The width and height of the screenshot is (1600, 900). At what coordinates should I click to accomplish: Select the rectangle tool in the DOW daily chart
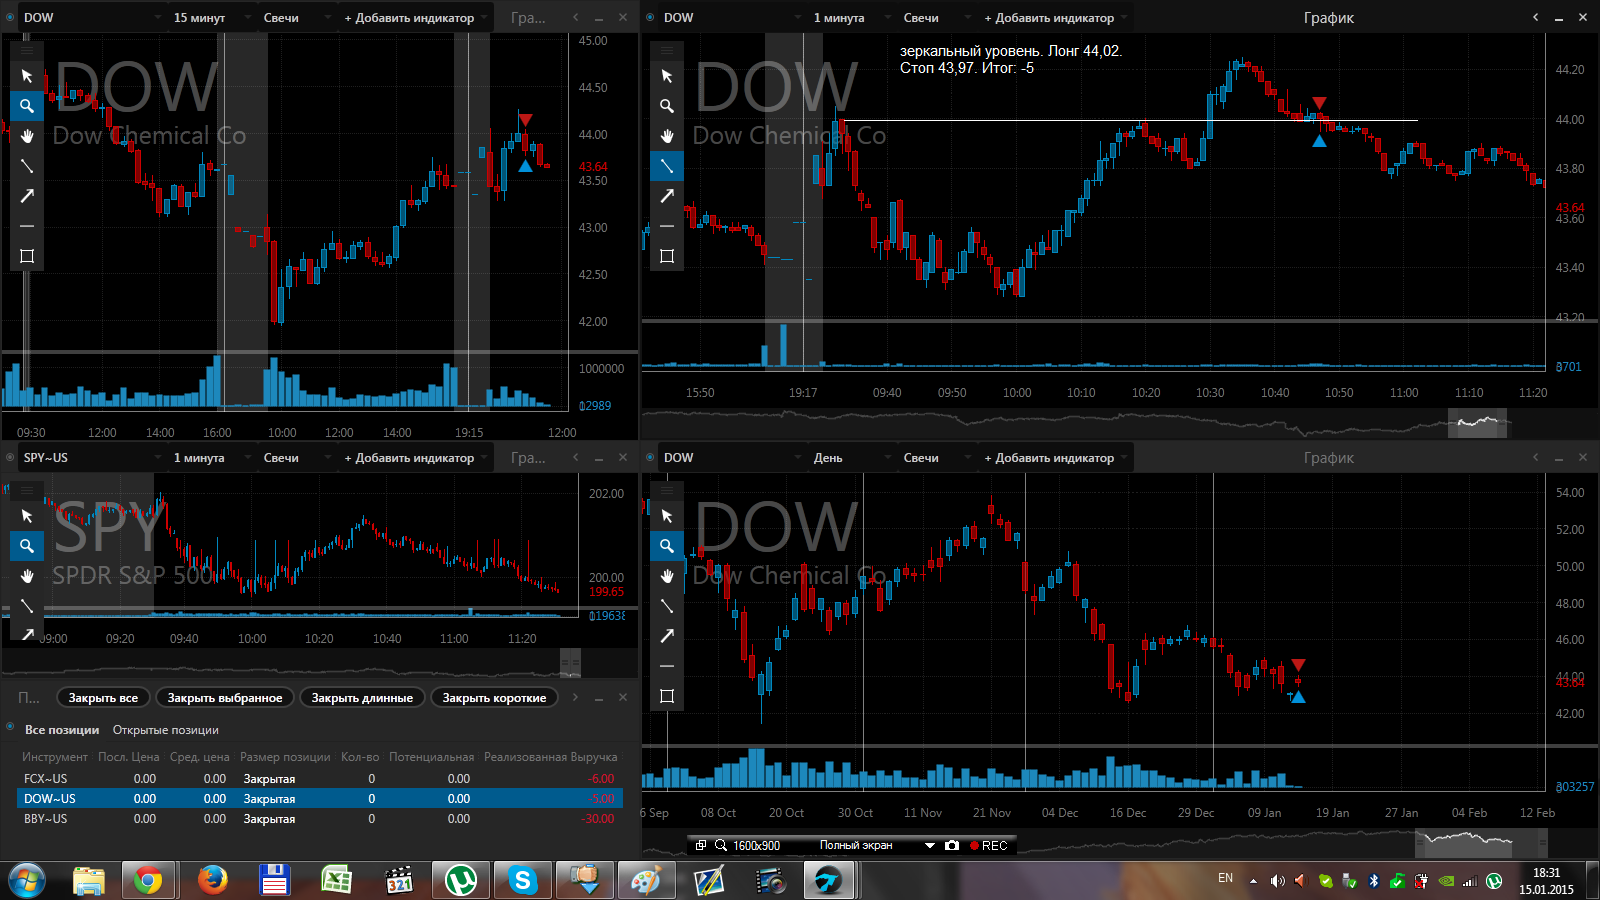click(667, 696)
